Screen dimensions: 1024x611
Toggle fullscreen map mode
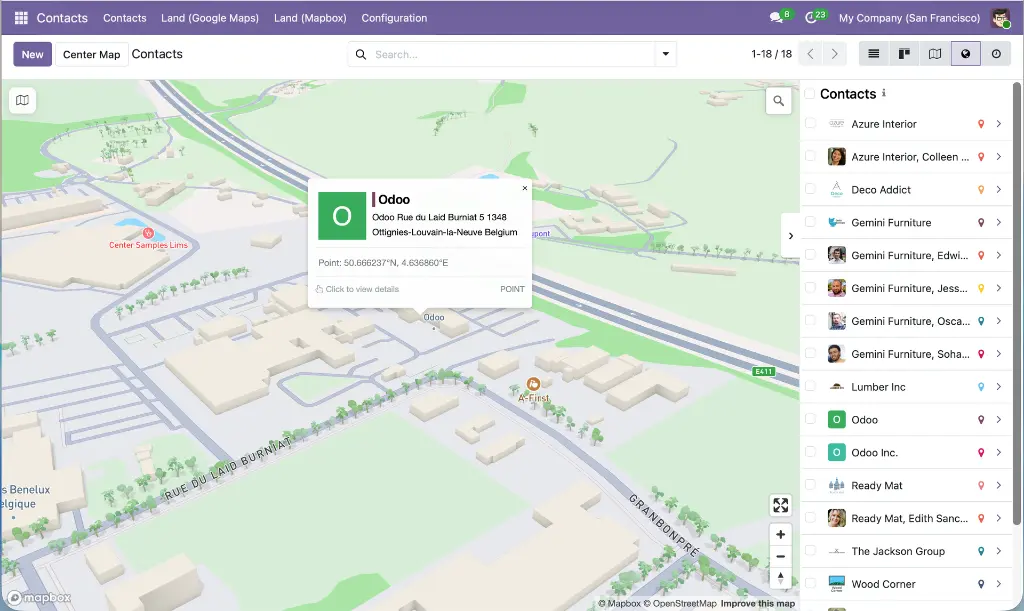tap(780, 505)
